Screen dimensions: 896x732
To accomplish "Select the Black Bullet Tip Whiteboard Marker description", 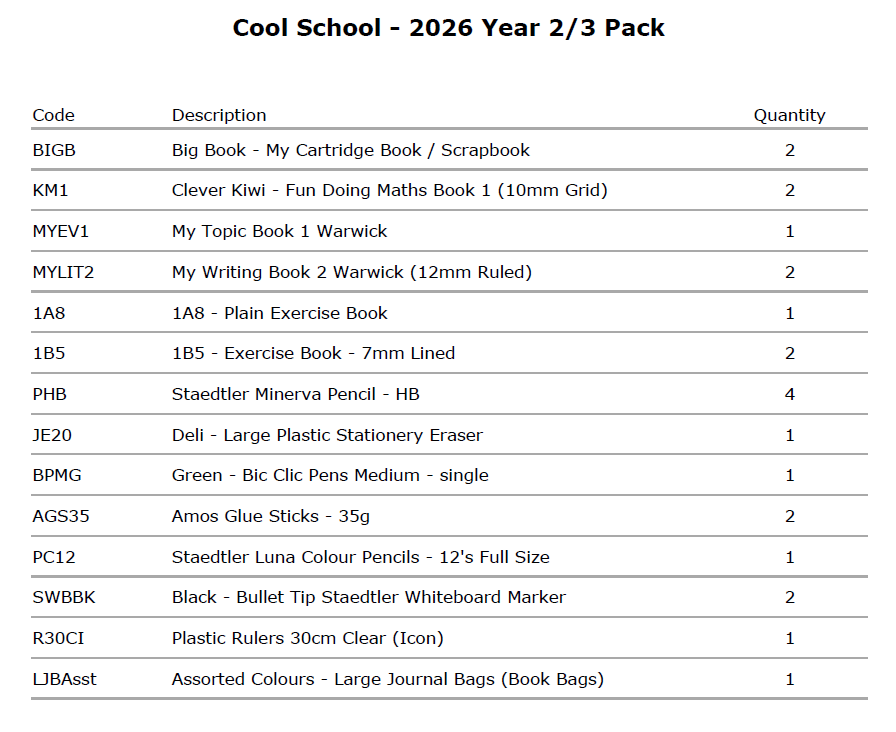I will (x=368, y=597).
